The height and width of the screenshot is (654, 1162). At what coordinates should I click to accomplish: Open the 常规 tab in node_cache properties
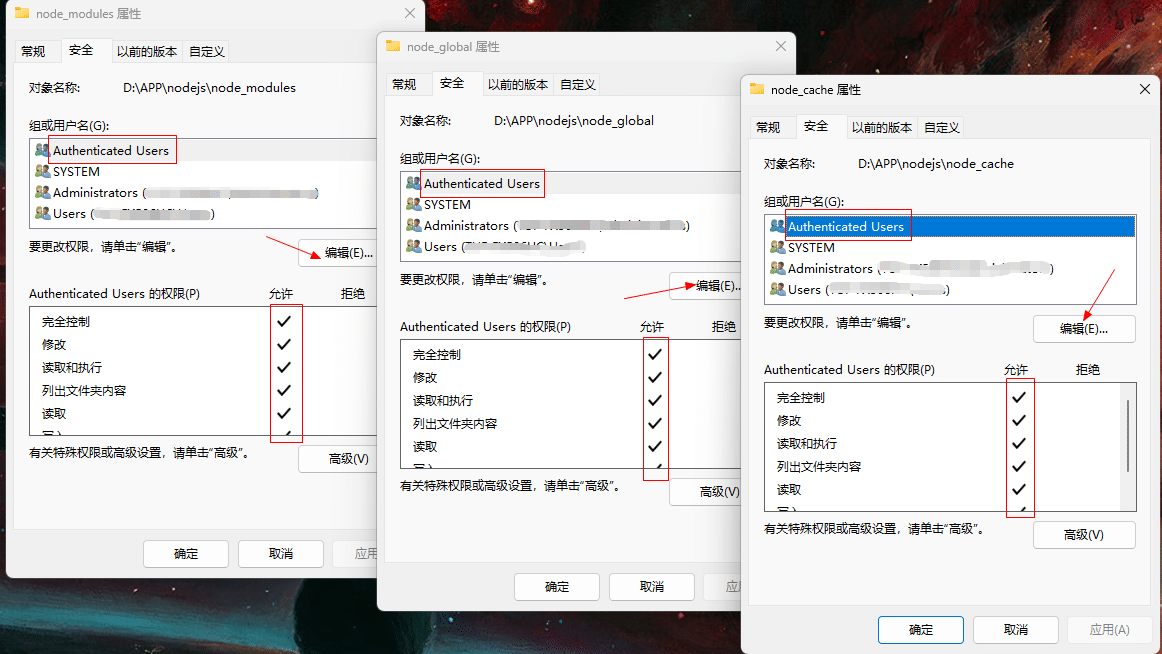(768, 127)
